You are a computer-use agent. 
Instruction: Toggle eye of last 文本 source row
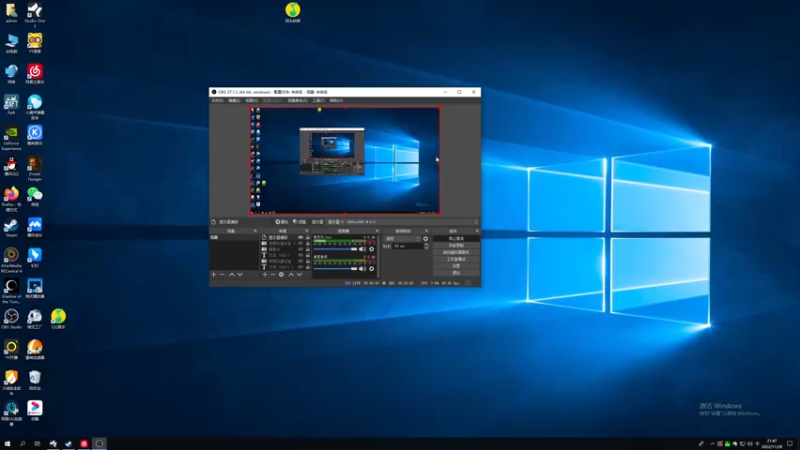[x=301, y=267]
